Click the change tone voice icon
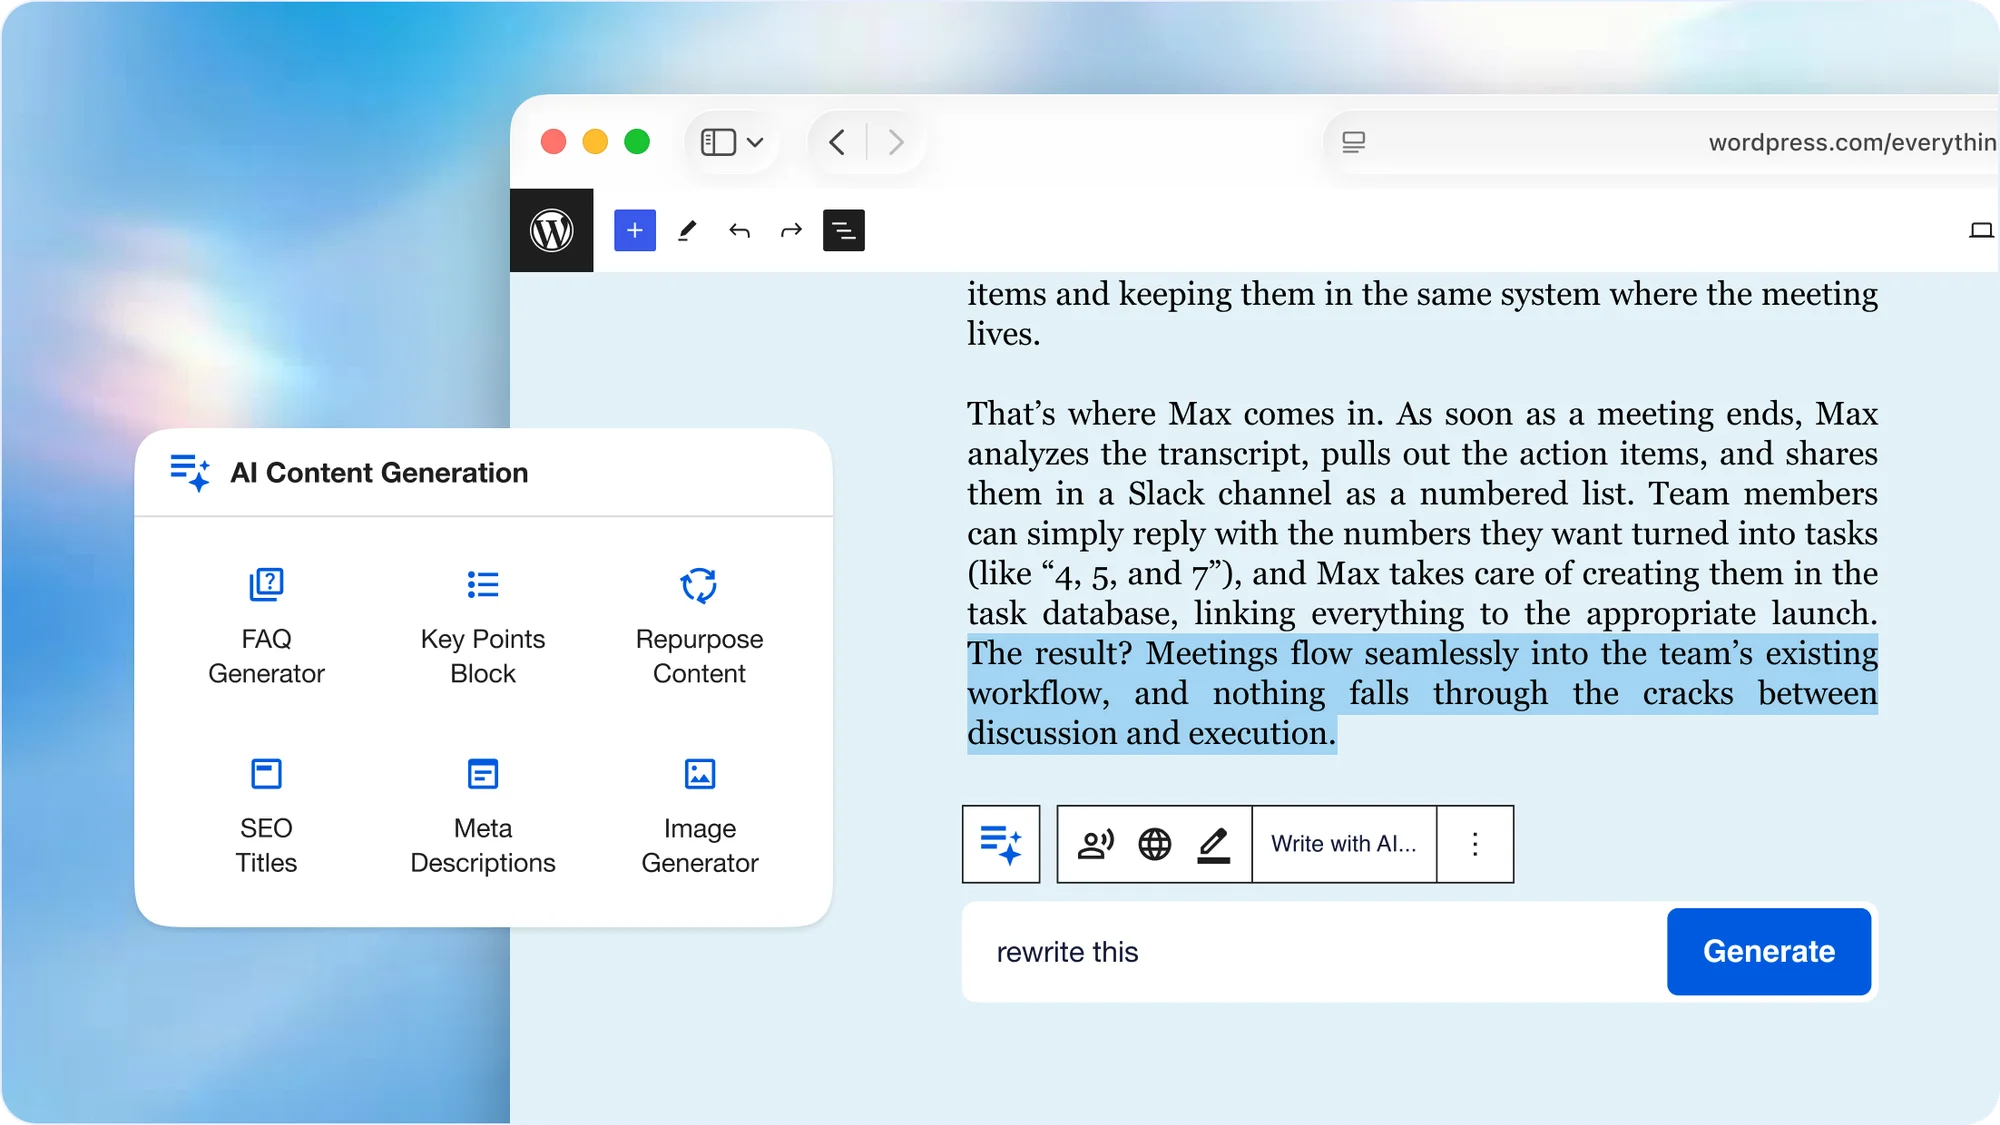The height and width of the screenshot is (1125, 2000). coord(1095,844)
